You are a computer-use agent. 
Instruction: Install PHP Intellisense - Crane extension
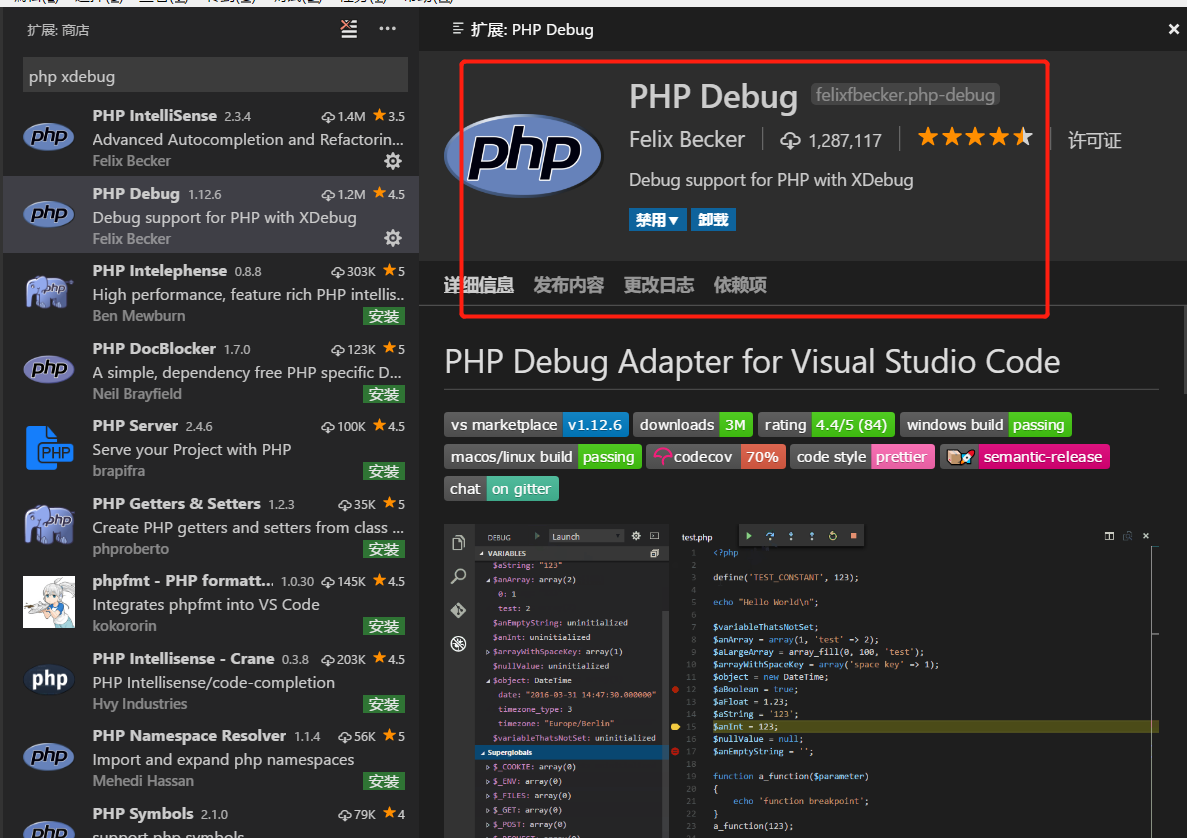click(384, 705)
